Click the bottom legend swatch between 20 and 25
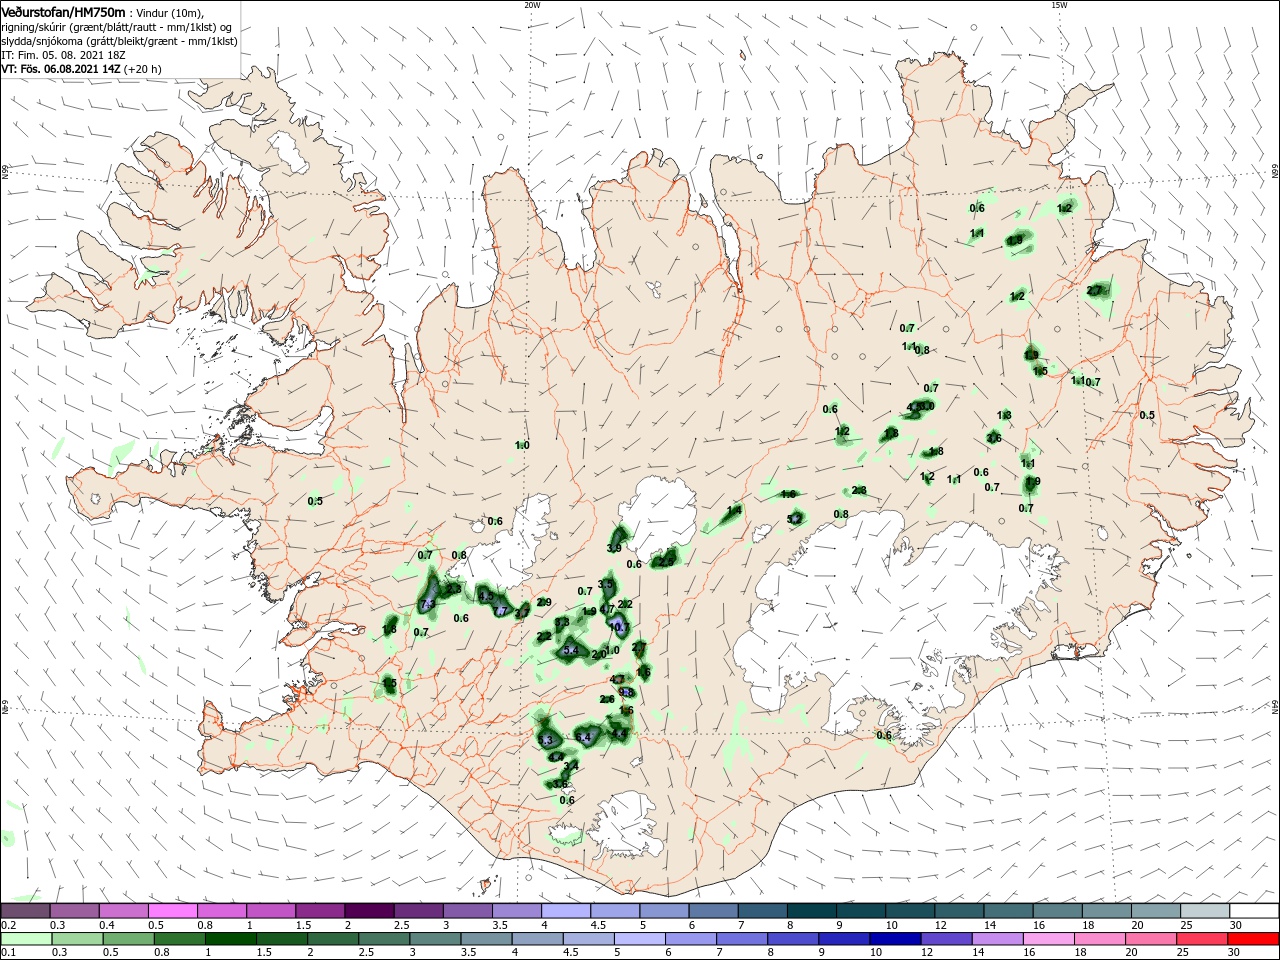1280x960 pixels. click(1152, 939)
